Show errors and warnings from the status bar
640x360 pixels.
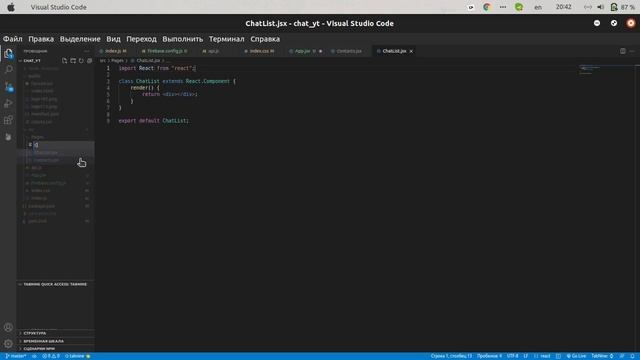tap(51, 356)
